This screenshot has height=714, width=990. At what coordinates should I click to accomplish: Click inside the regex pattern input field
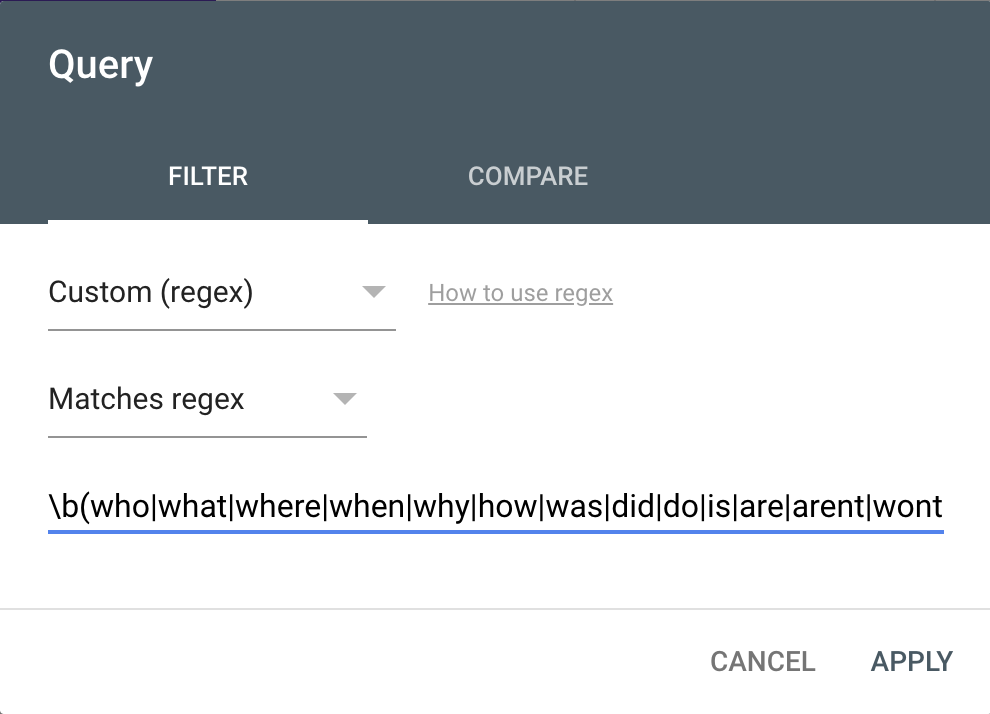[495, 507]
